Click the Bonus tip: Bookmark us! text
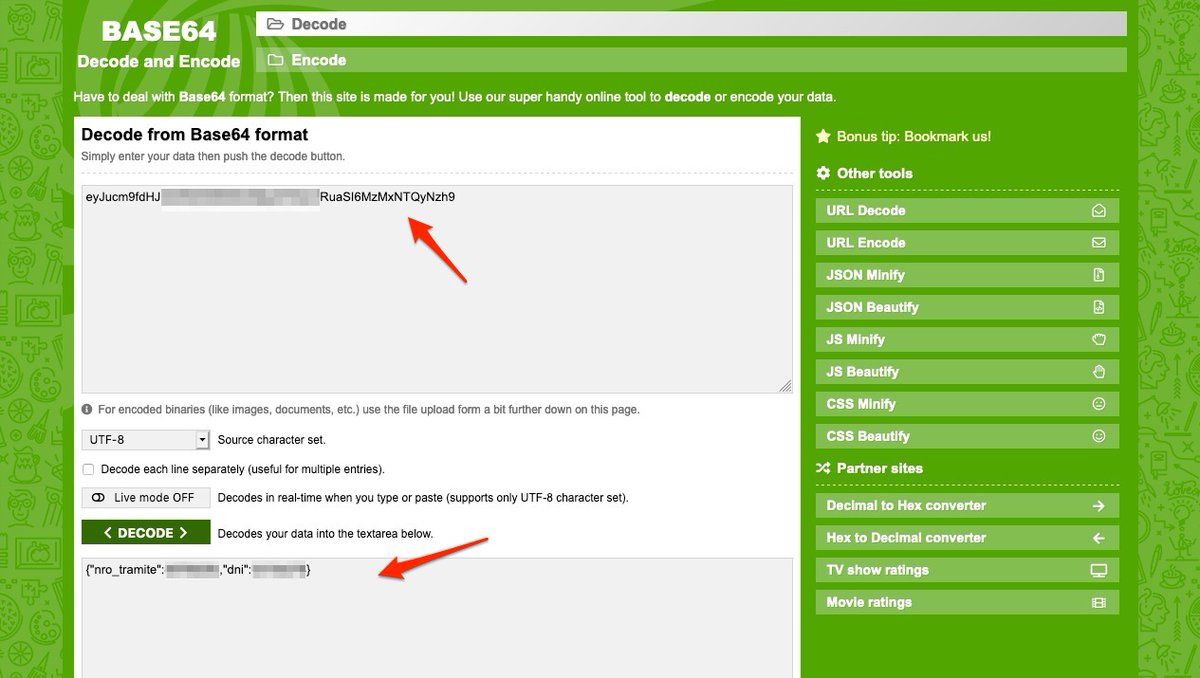Image resolution: width=1200 pixels, height=678 pixels. (914, 136)
